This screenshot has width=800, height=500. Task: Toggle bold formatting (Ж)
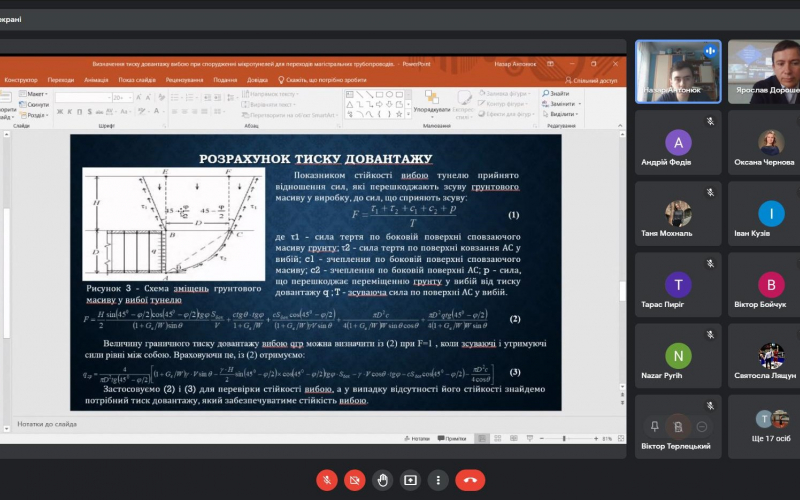coord(60,112)
